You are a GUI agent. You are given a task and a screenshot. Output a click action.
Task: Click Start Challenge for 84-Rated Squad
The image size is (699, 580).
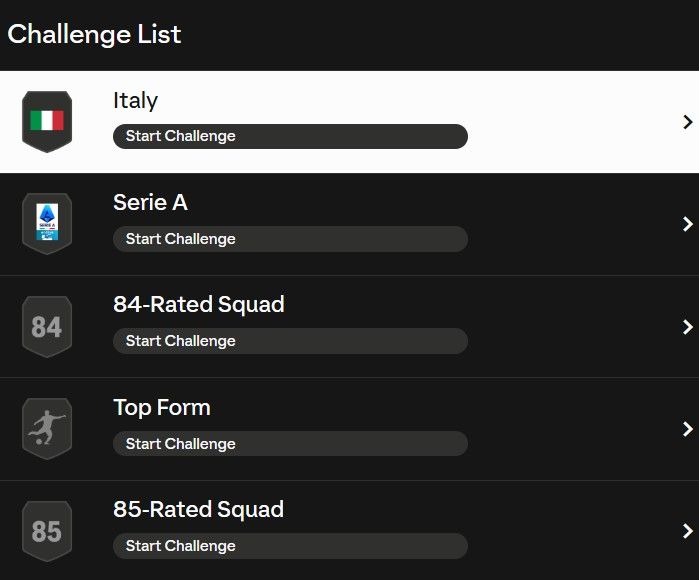[x=289, y=341]
